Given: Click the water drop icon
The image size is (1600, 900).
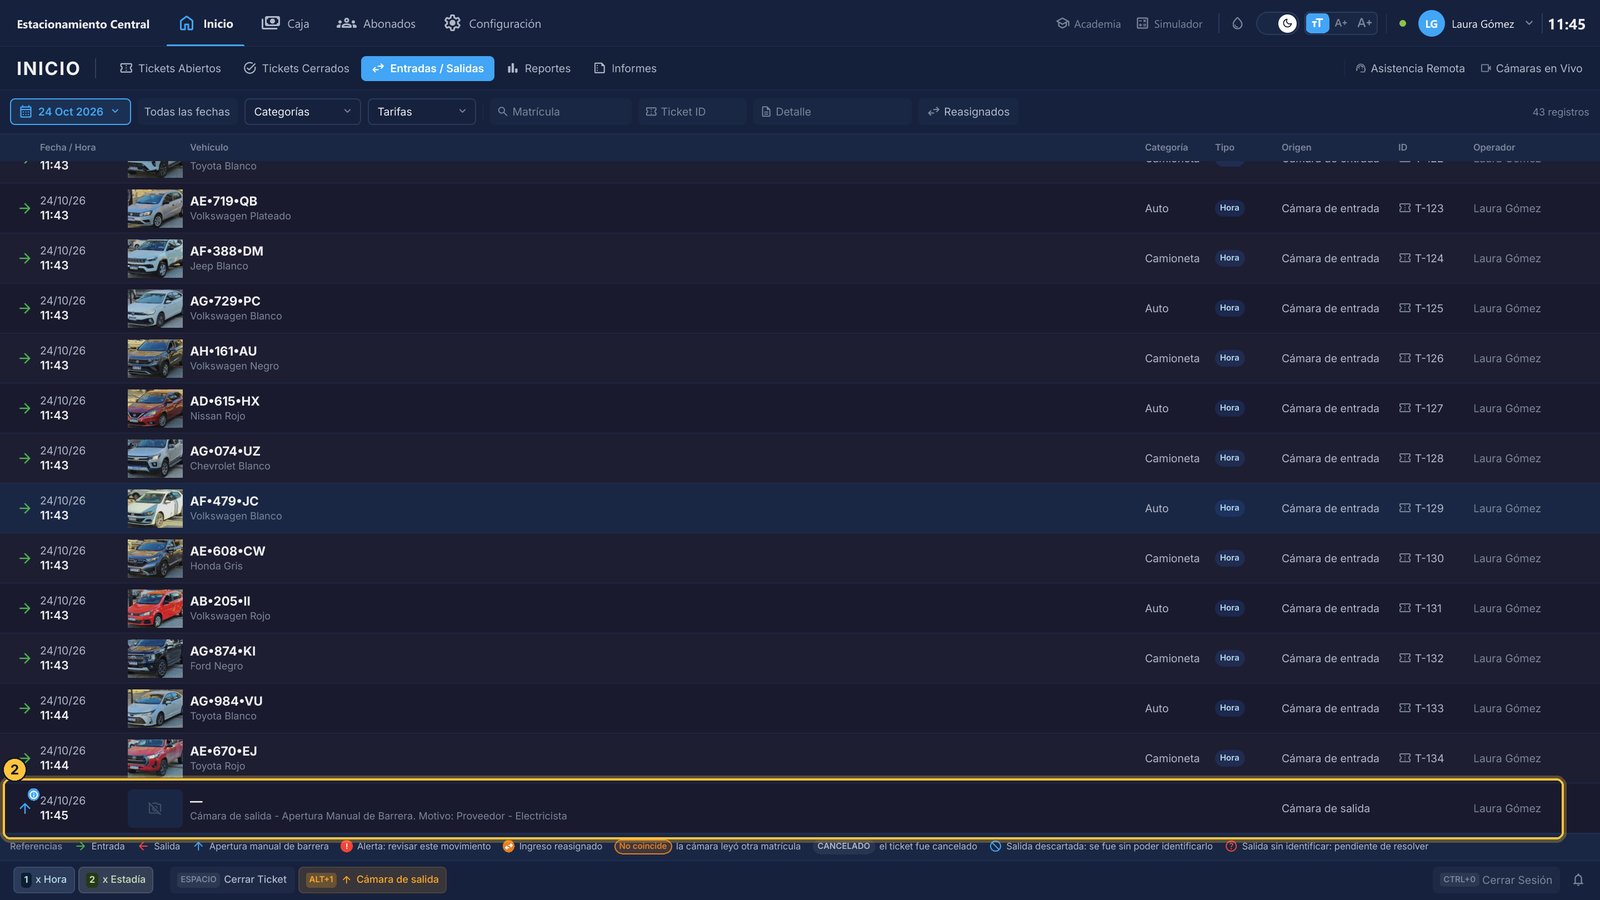Looking at the screenshot, I should (1237, 23).
